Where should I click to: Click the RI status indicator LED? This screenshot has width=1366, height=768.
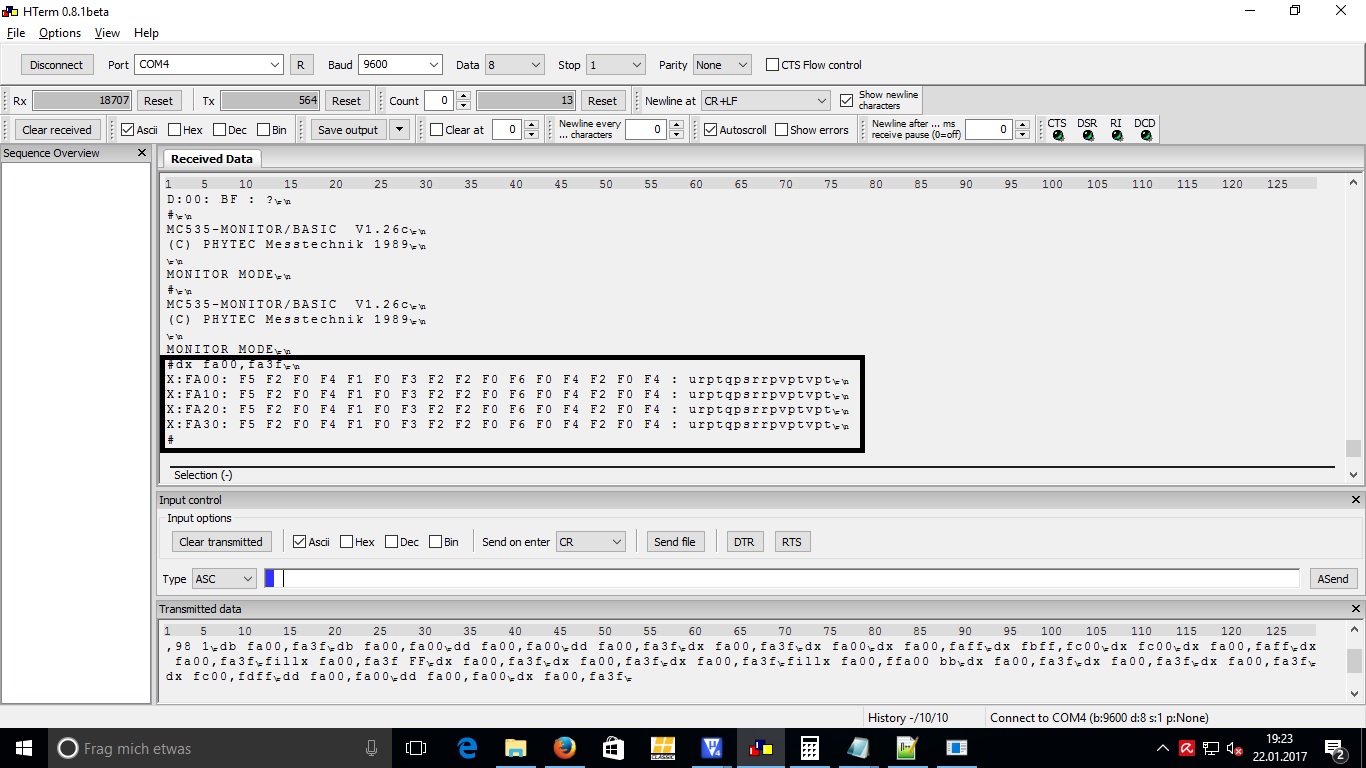click(1116, 136)
